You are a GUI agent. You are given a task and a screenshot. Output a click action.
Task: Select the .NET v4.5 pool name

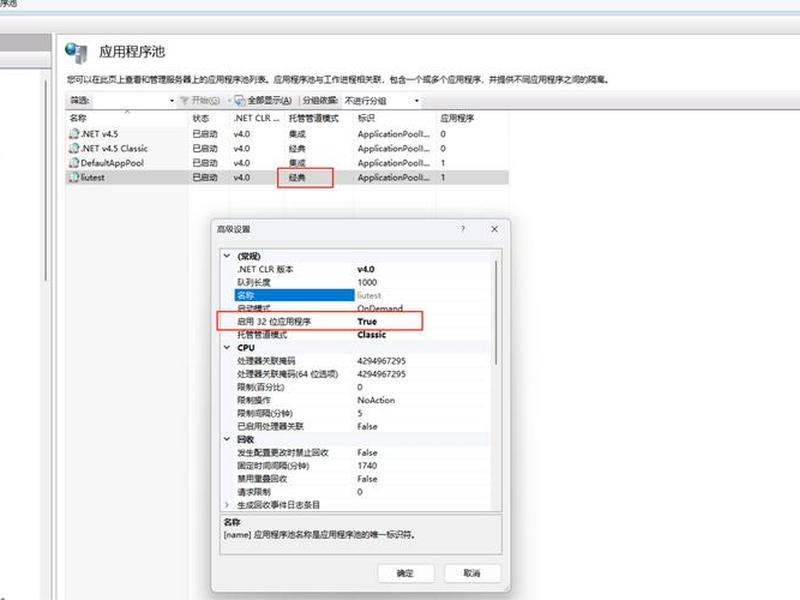[99, 134]
